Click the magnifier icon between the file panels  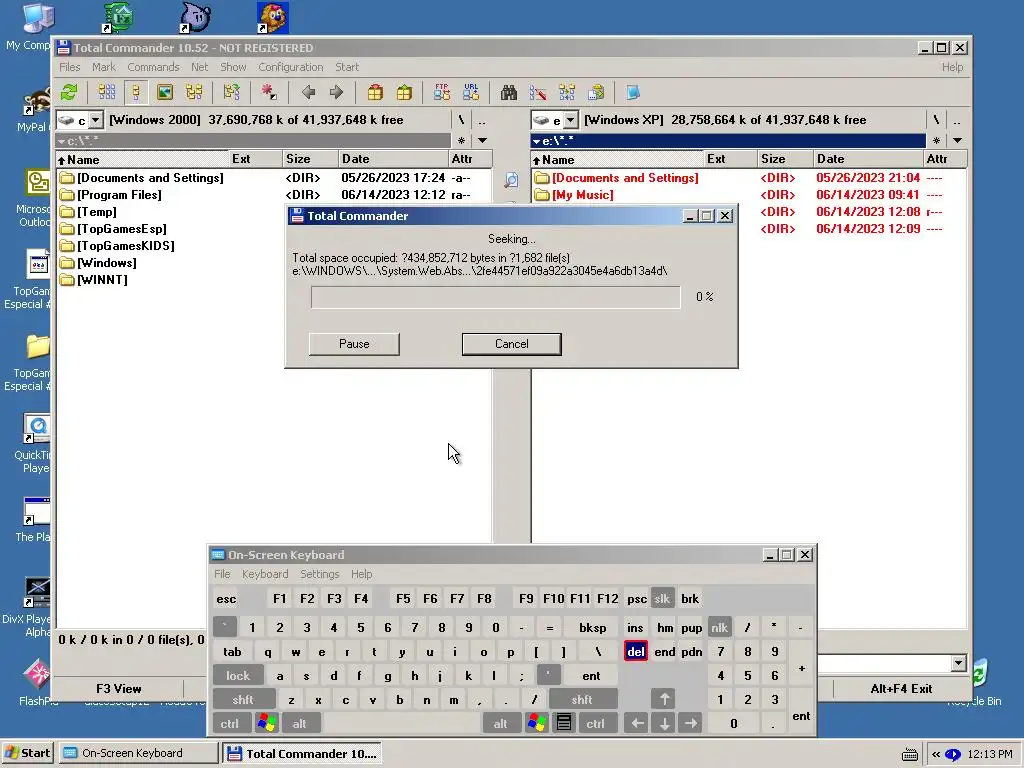[x=511, y=180]
